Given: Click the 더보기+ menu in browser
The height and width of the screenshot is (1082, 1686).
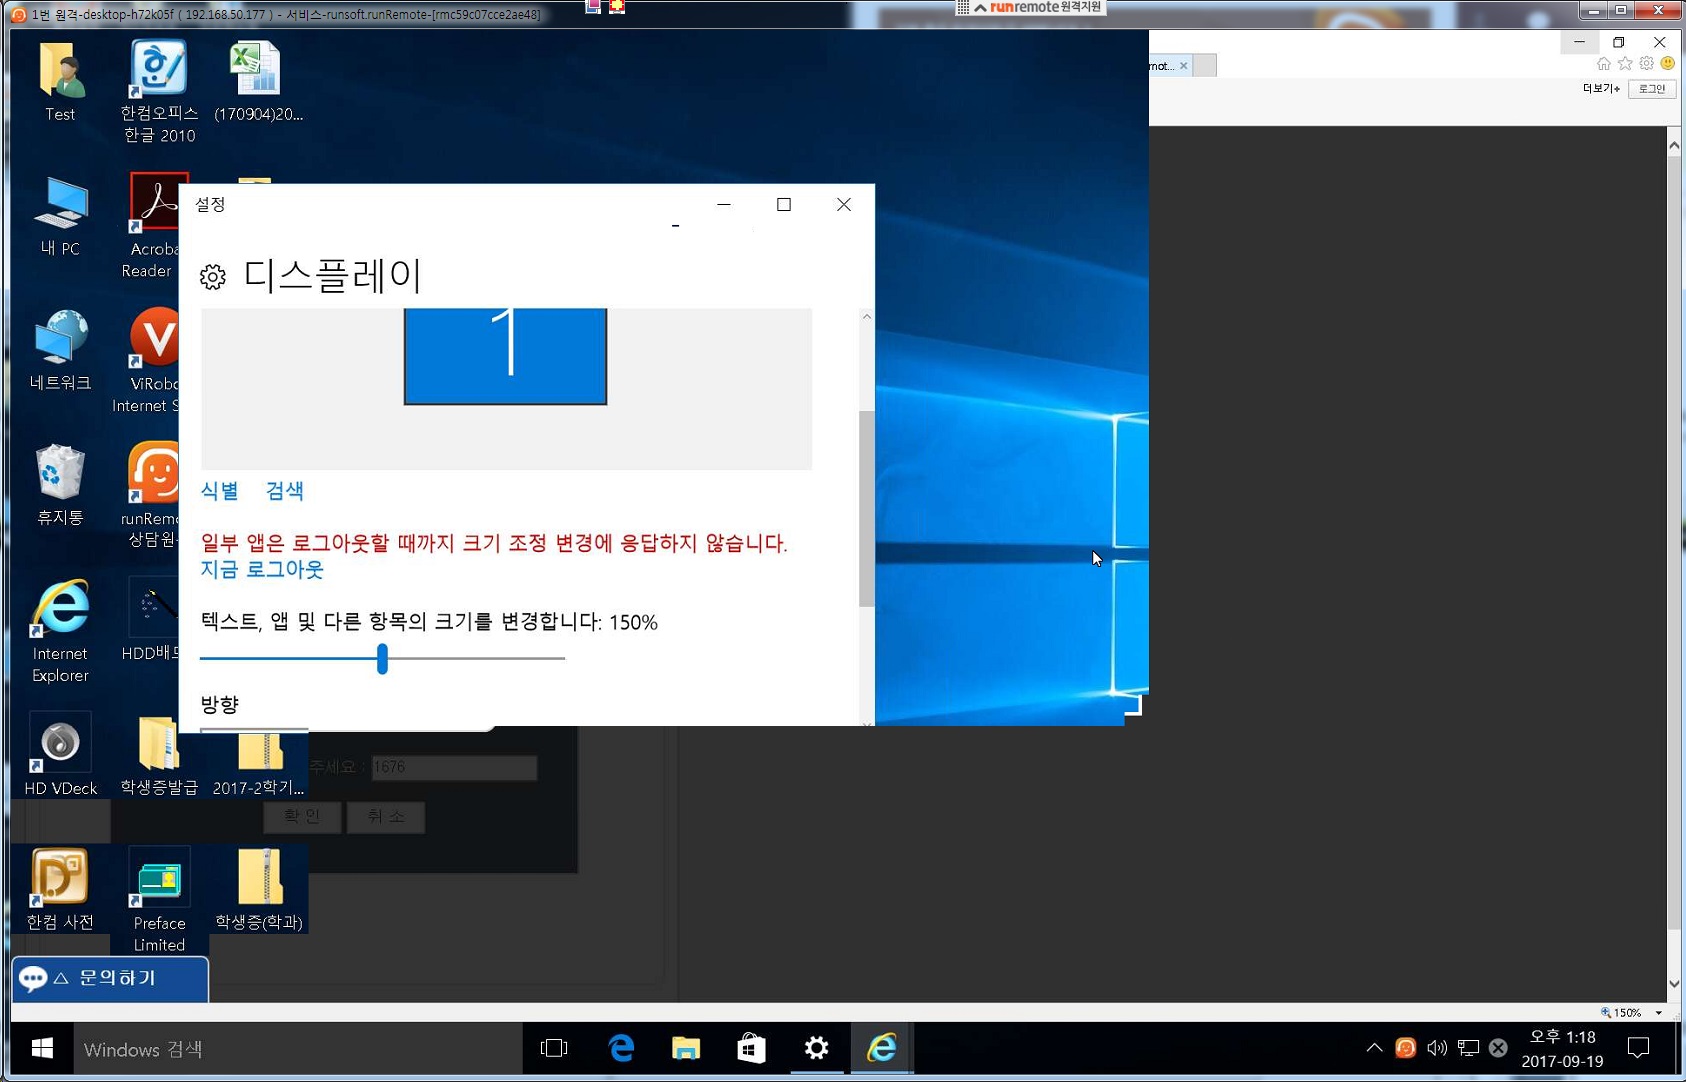Looking at the screenshot, I should point(1600,89).
